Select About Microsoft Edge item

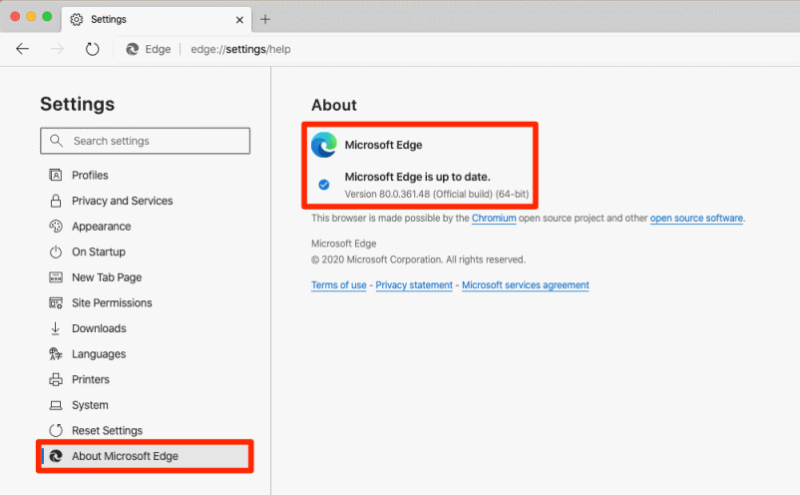pyautogui.click(x=145, y=456)
